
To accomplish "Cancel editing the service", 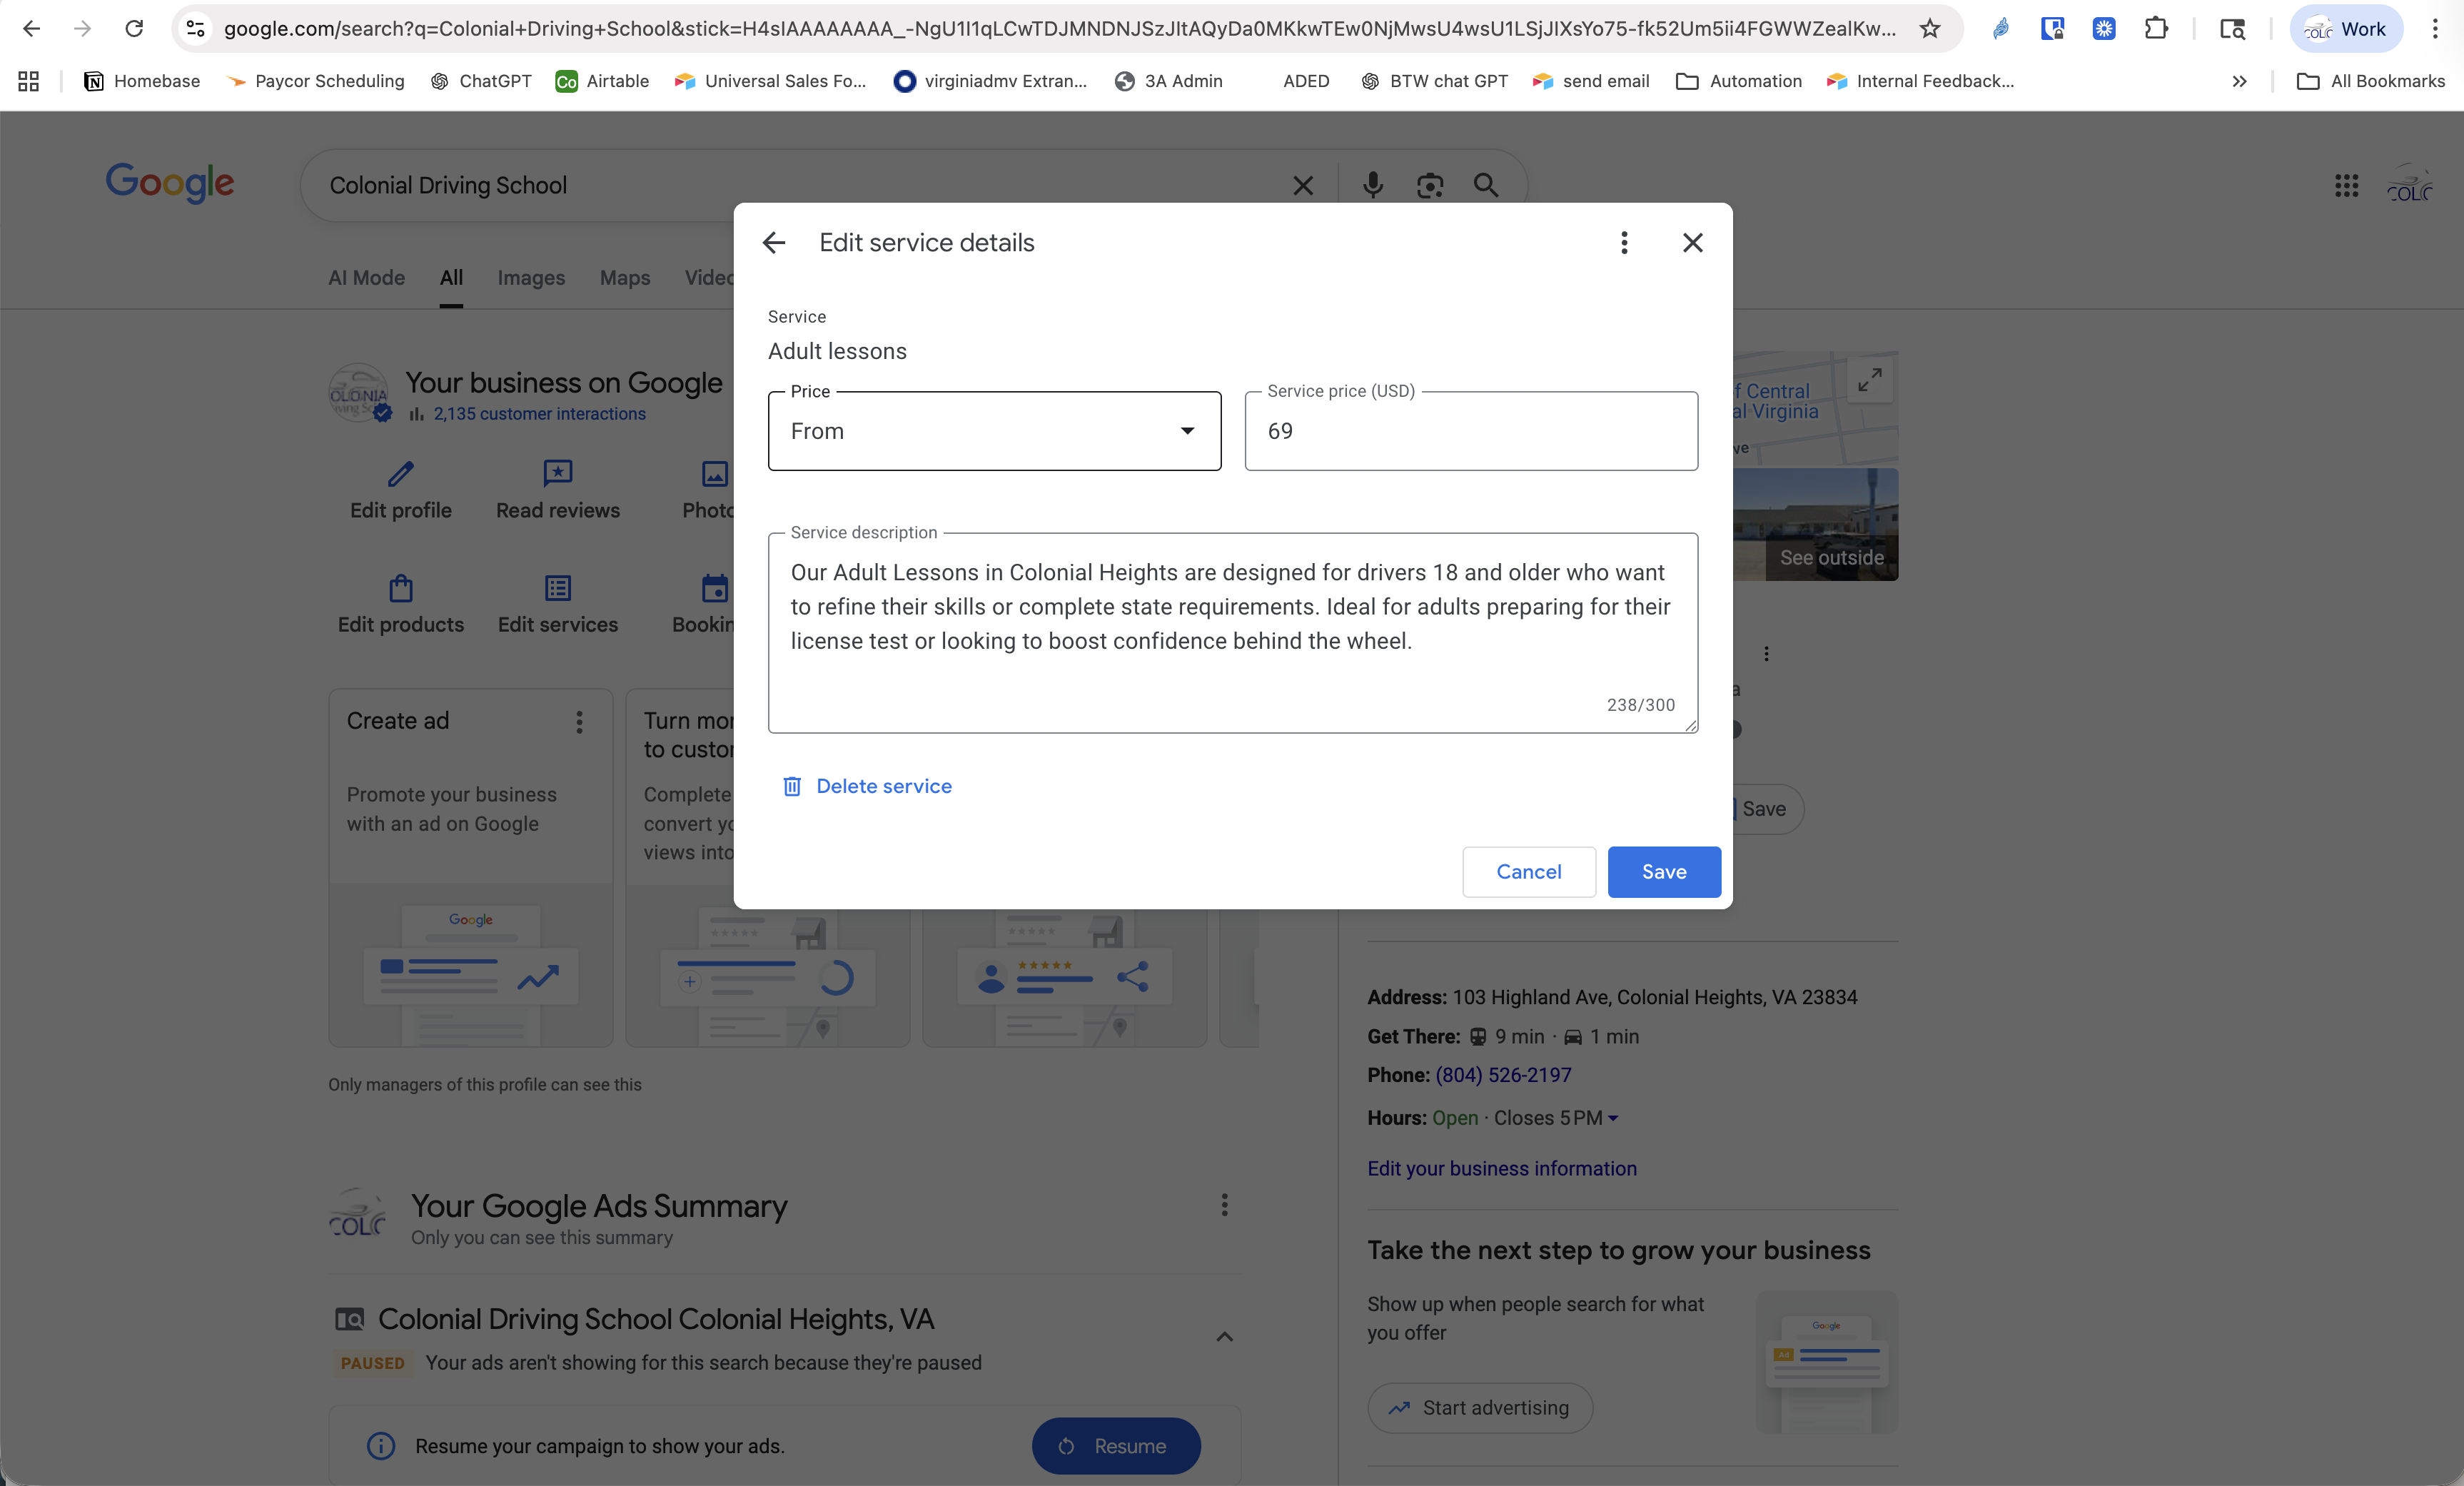I will 1528,872.
